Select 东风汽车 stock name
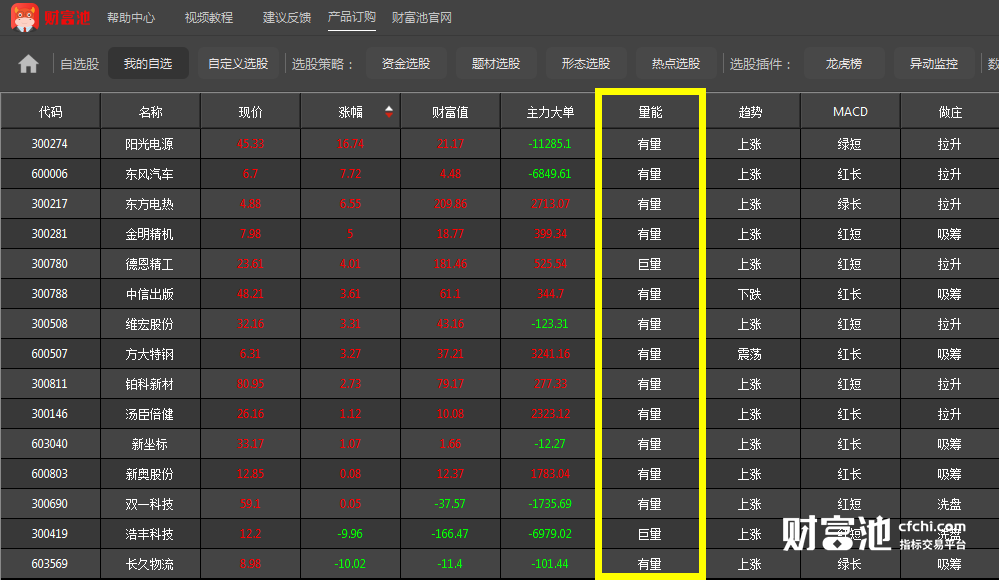The height and width of the screenshot is (580, 999). [149, 174]
